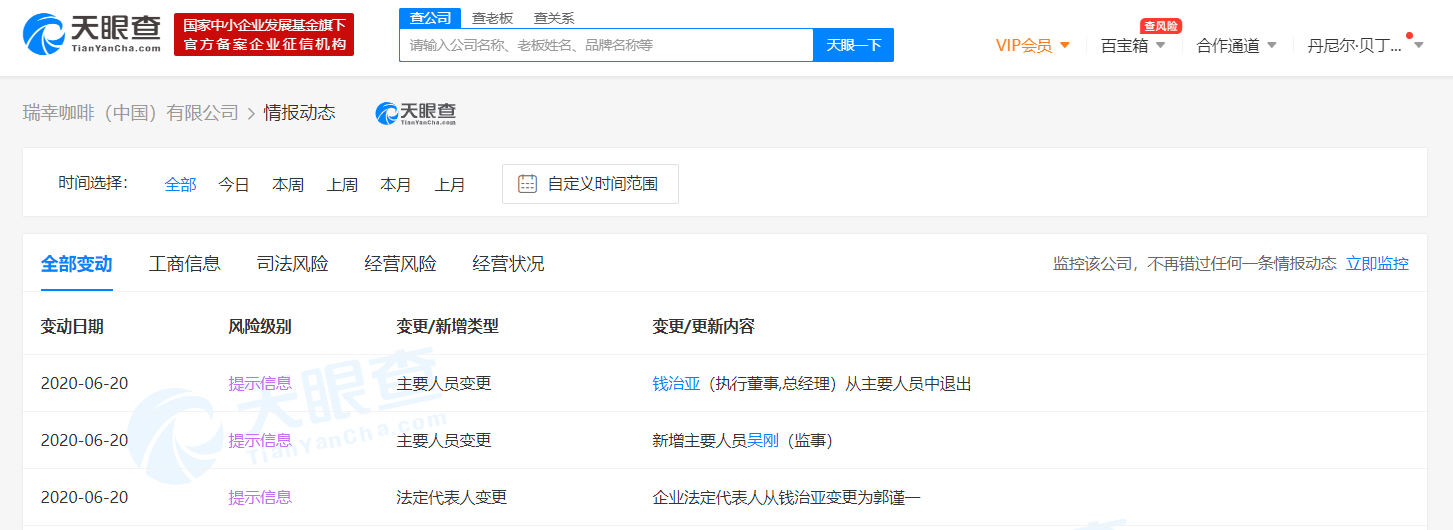Filter time by 本周
Screen dimensions: 1453x530
[288, 184]
